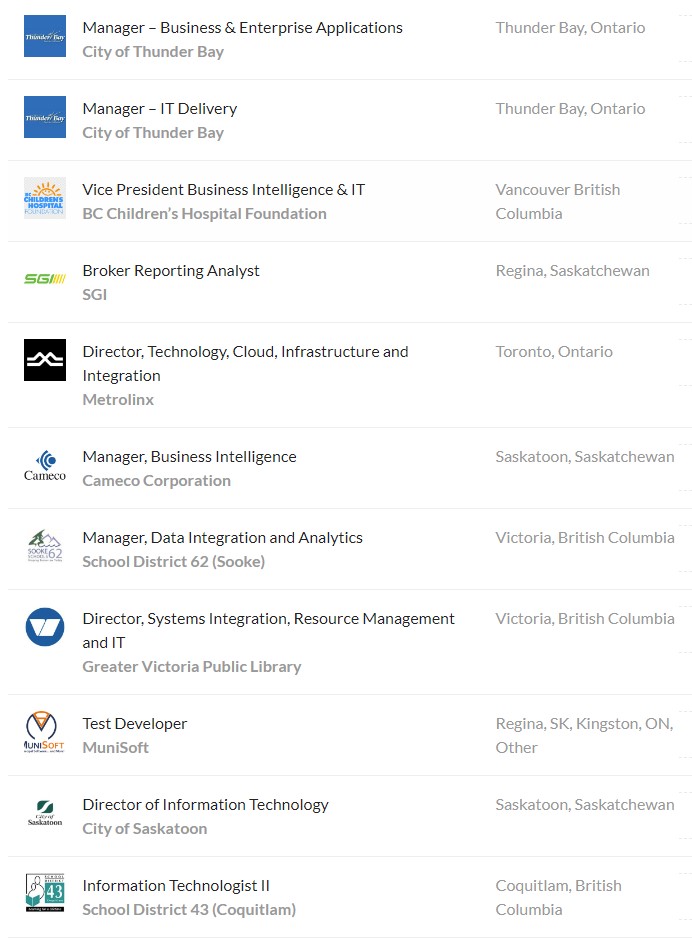Open Information Technologist II job posting
692x938 pixels.
176,885
